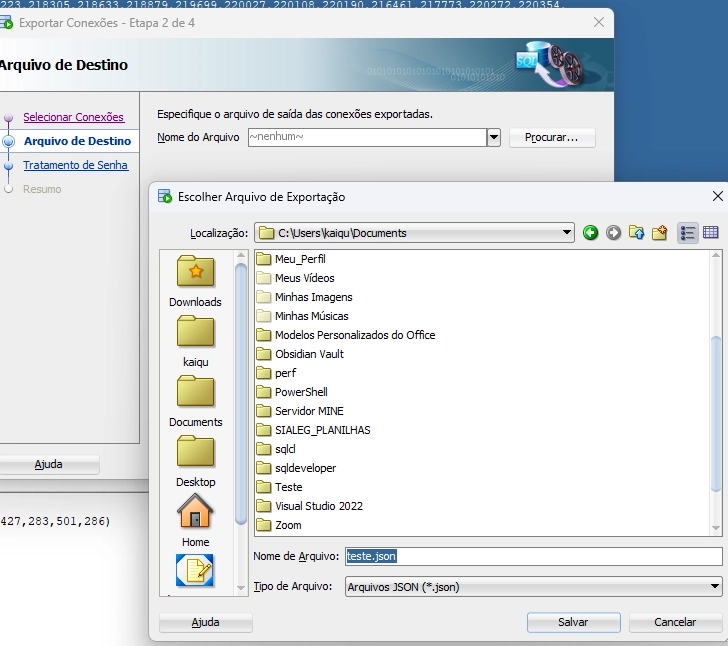
Task: Switch to list view icon
Action: click(688, 232)
